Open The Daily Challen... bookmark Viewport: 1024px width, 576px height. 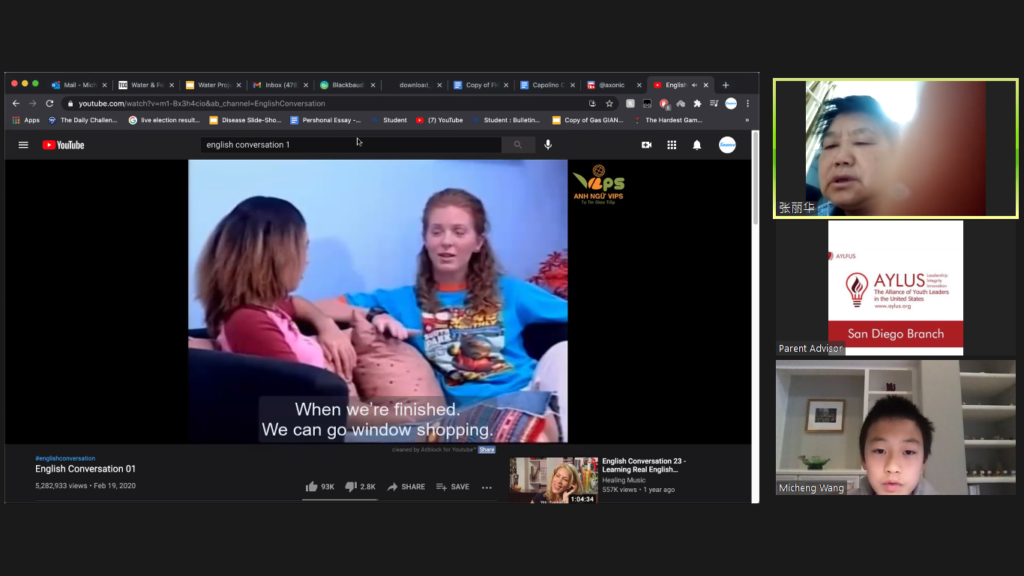pyautogui.click(x=83, y=120)
